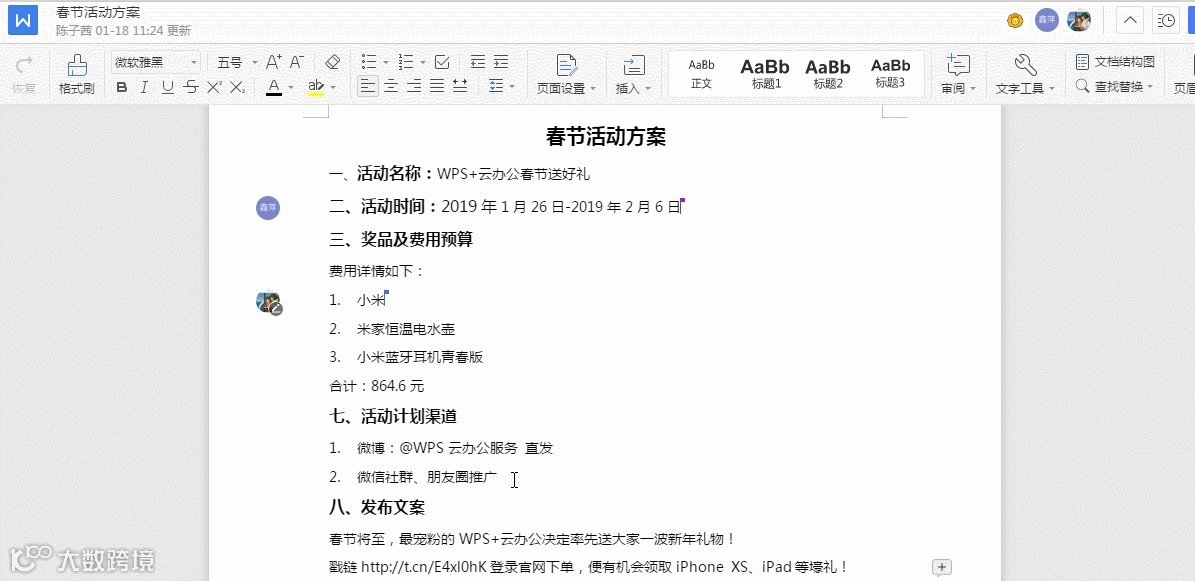Select the Format Painter (格式刷) tool
The height and width of the screenshot is (581, 1195).
click(x=76, y=75)
